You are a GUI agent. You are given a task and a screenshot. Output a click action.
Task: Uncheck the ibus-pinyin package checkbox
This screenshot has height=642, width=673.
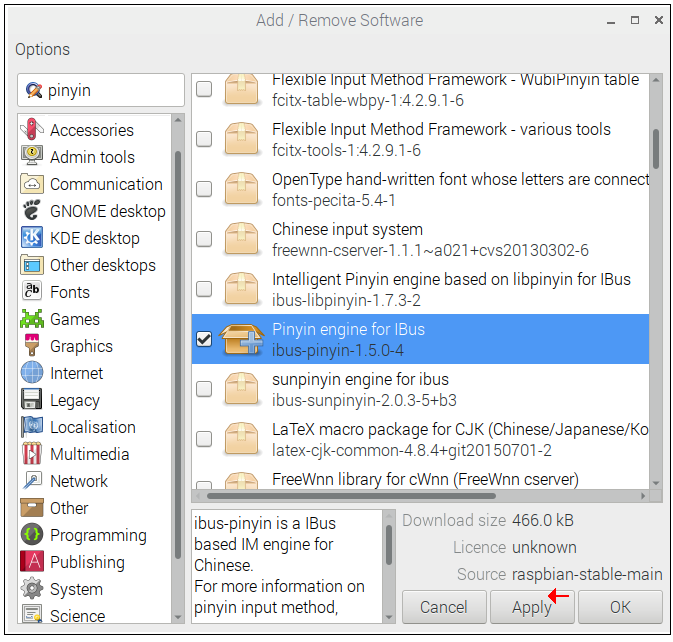pos(204,339)
